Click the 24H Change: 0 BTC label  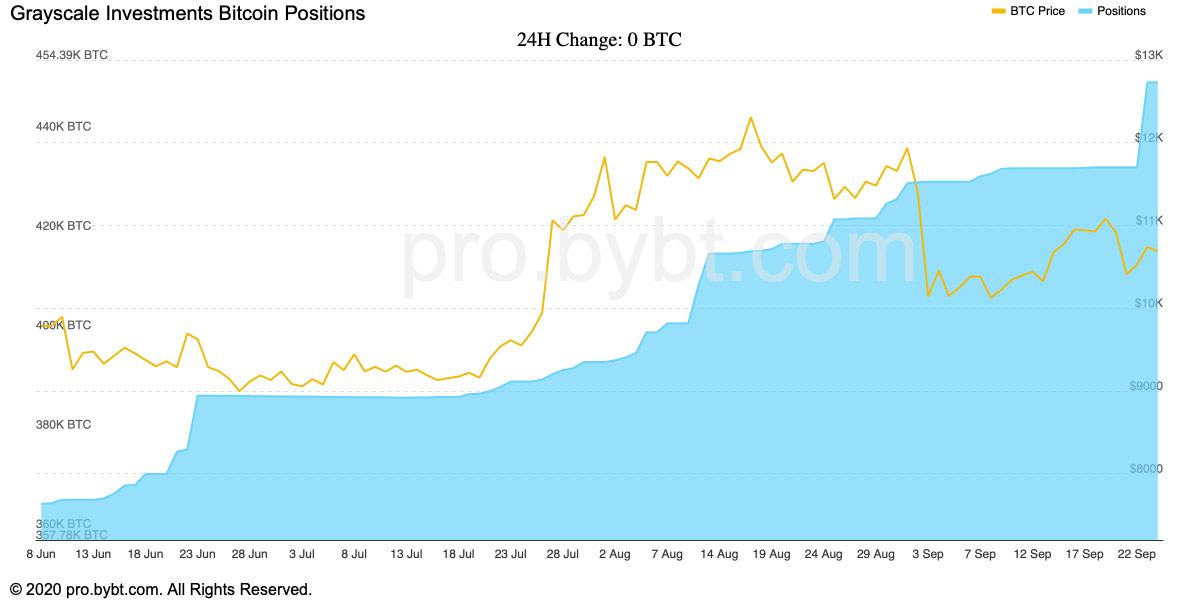(x=599, y=40)
